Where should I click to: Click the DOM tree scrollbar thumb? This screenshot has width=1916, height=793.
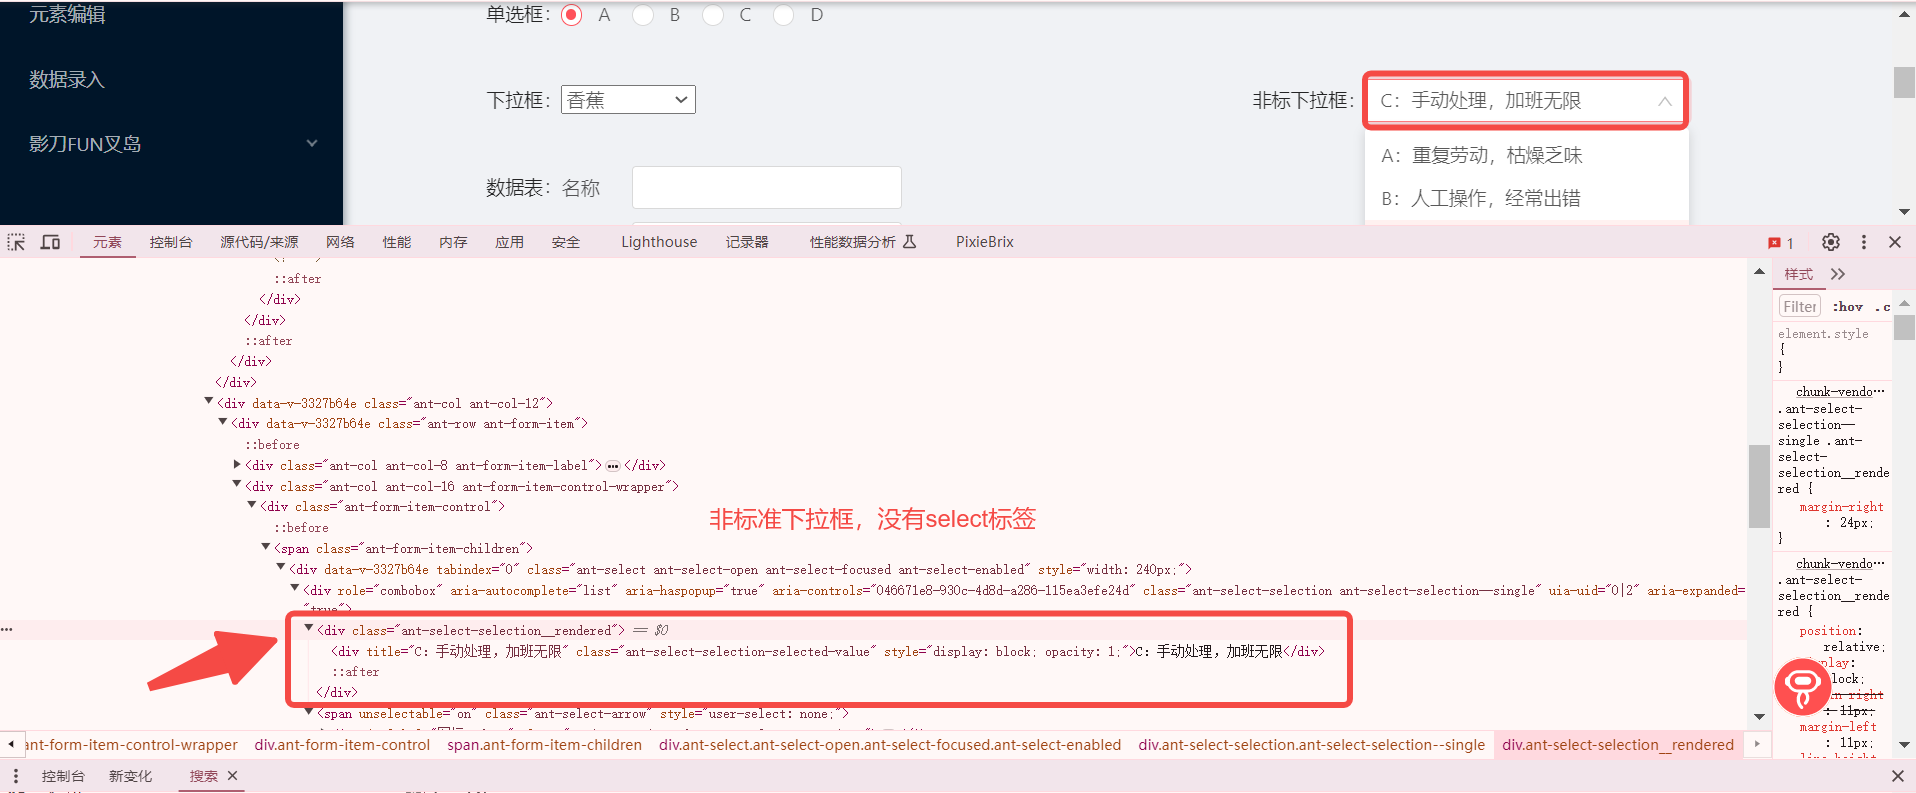point(1759,486)
